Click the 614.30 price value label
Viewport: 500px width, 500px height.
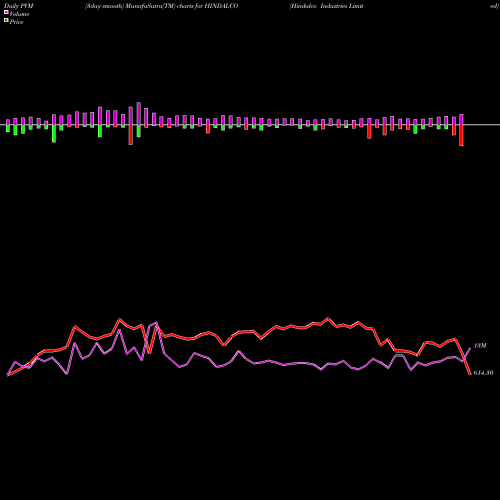(483, 373)
